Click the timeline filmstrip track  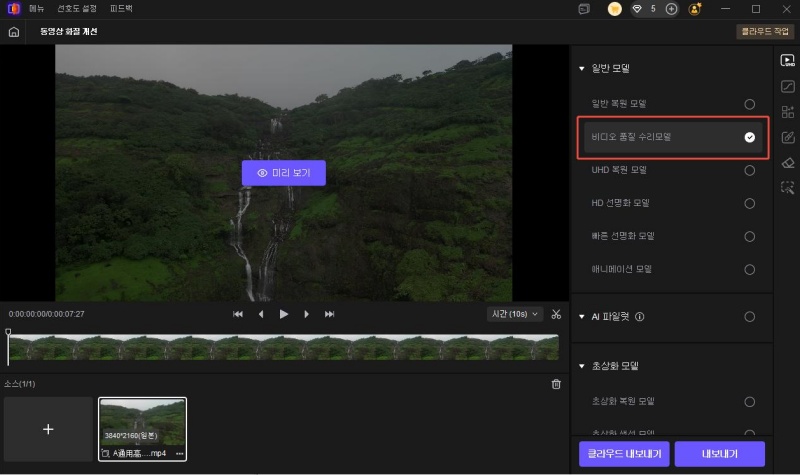[x=284, y=347]
